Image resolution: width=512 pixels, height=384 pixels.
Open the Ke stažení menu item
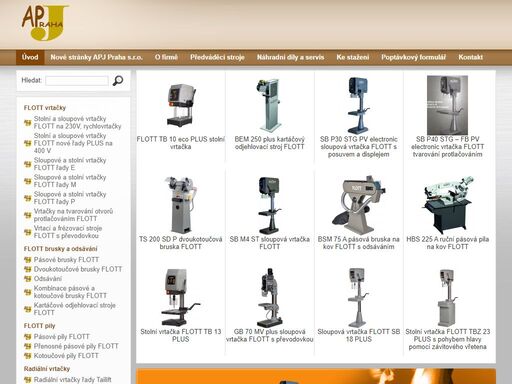(353, 57)
